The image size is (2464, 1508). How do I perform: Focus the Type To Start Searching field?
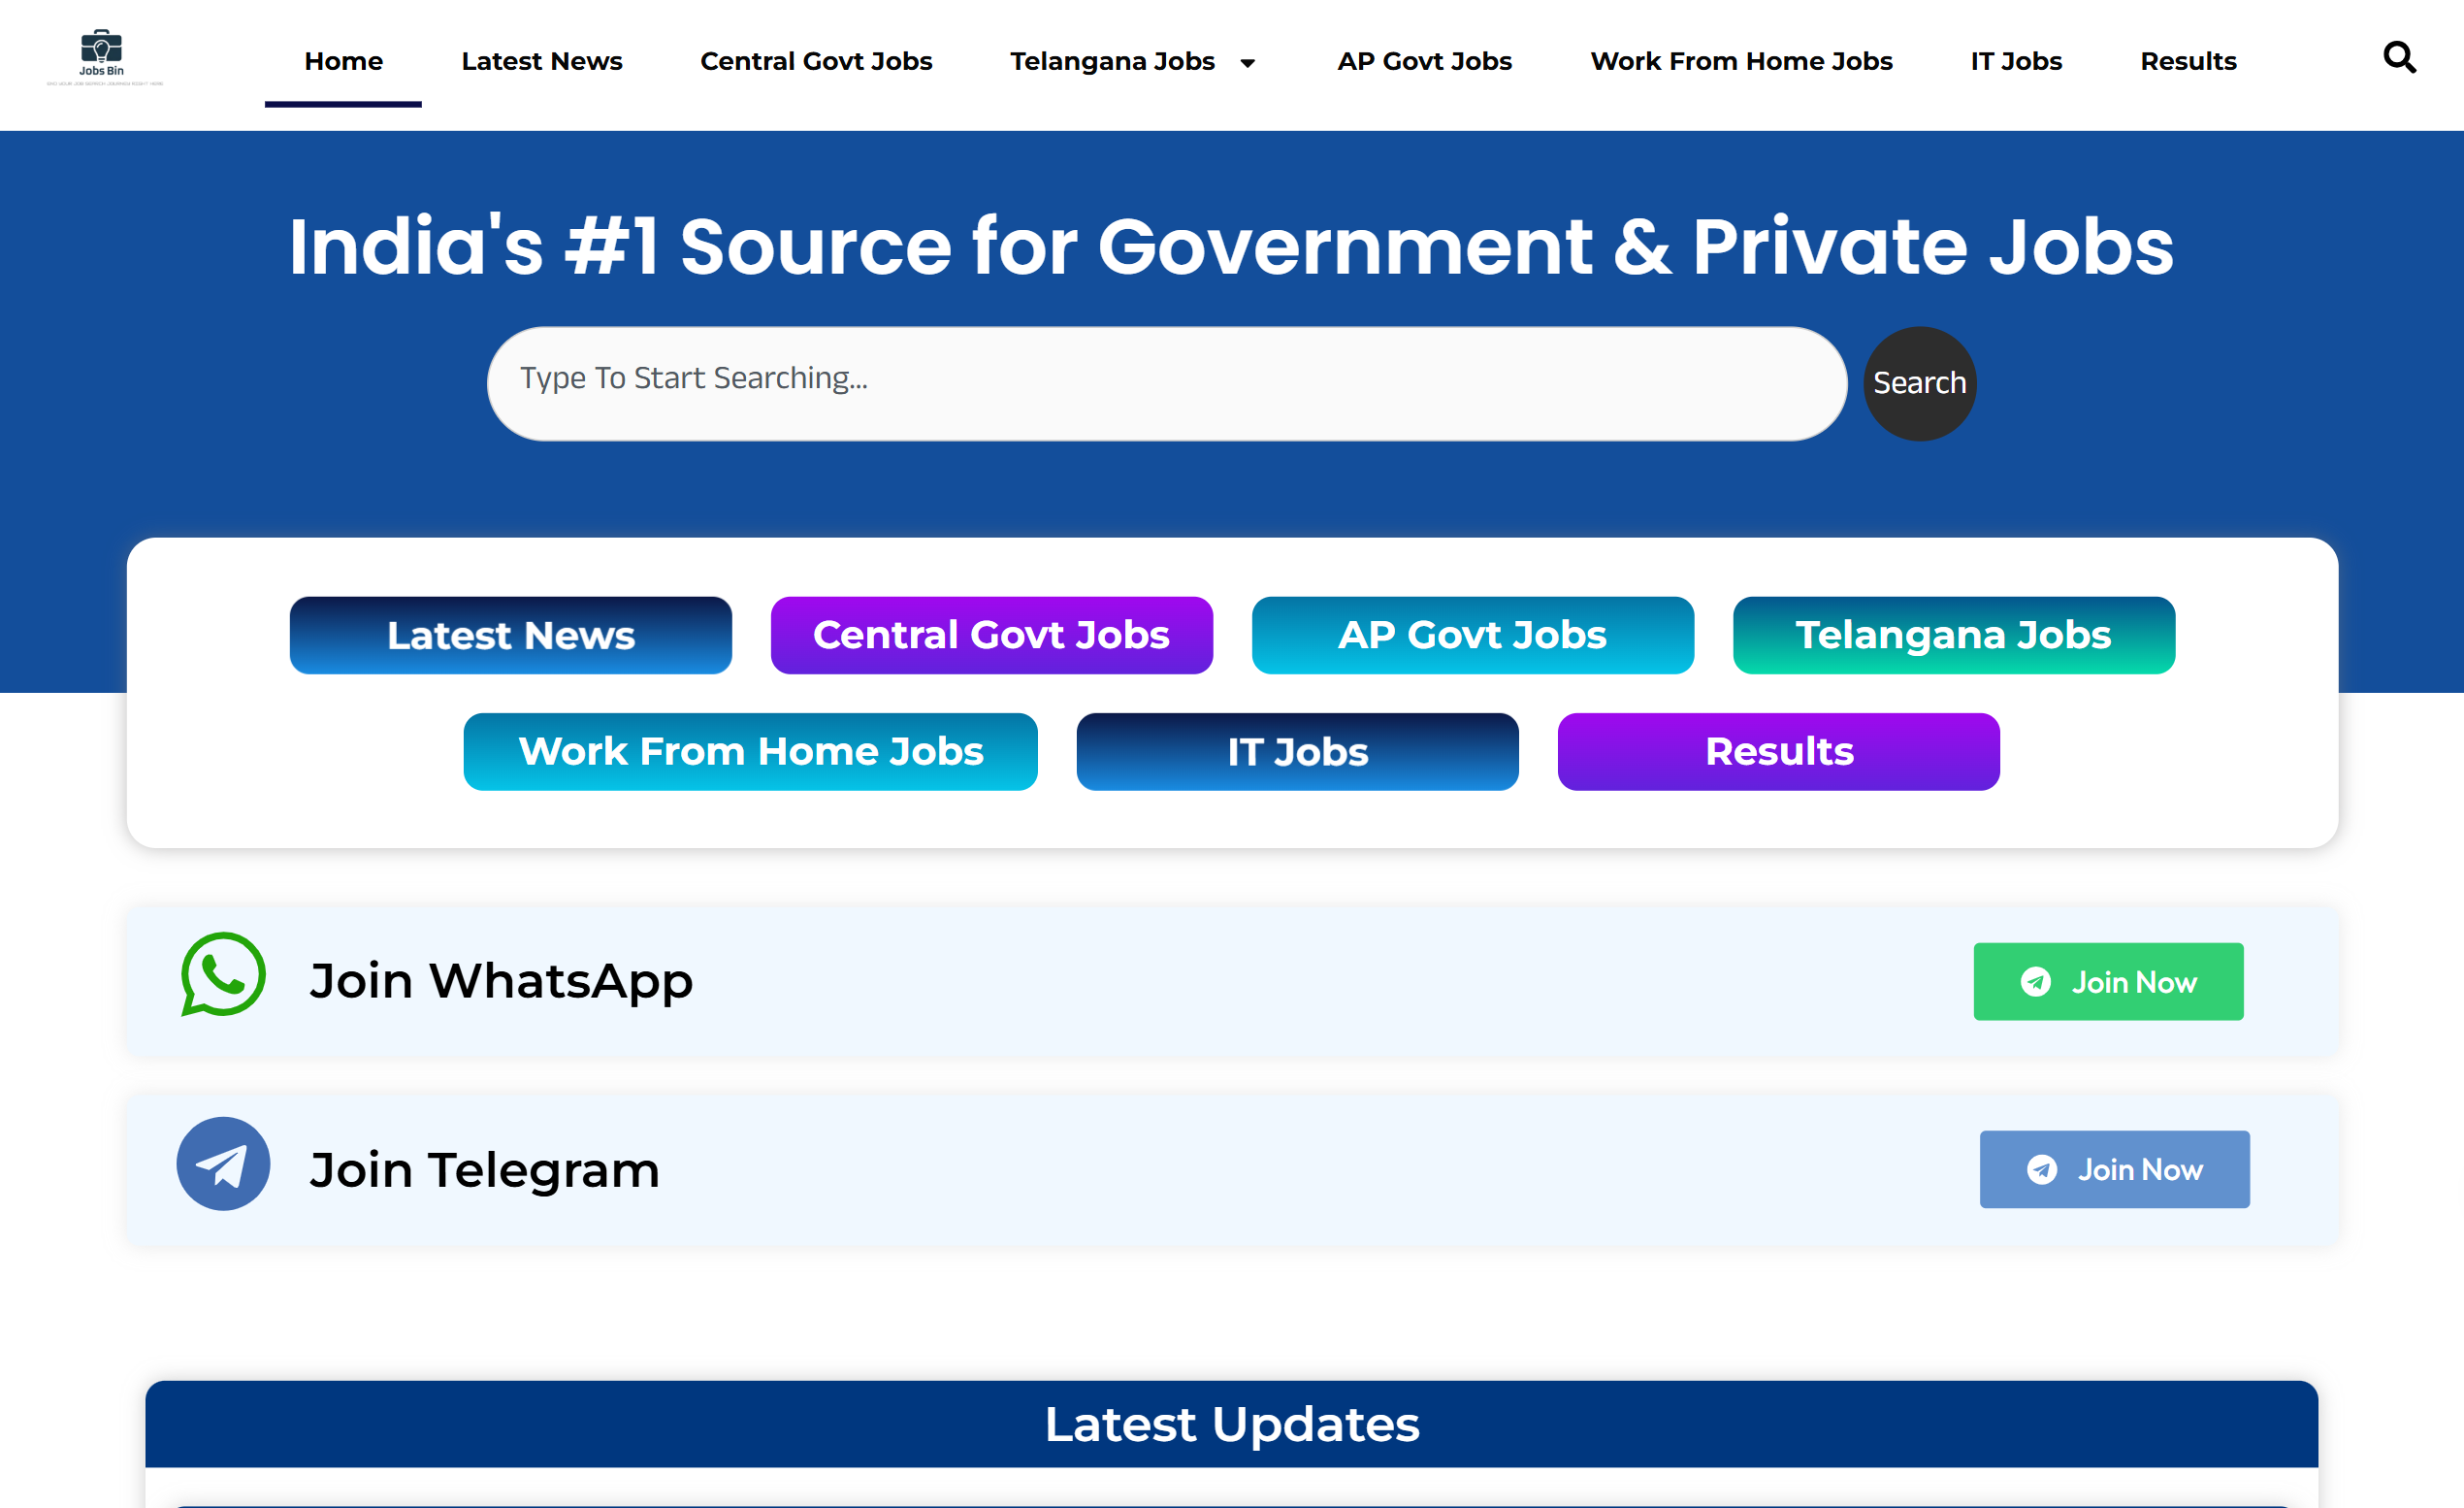[1165, 383]
